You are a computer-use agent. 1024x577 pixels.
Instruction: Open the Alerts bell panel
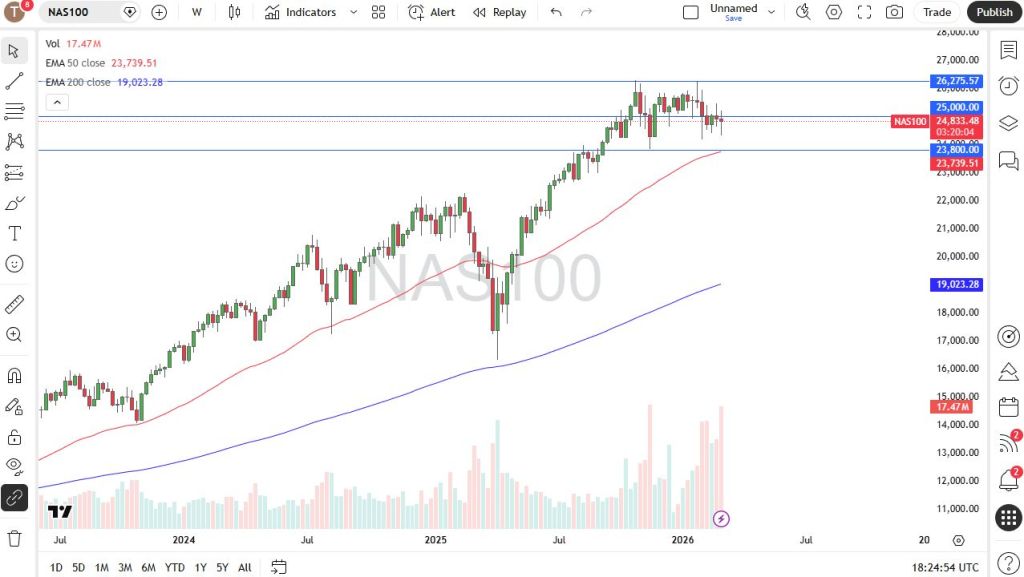(1008, 480)
